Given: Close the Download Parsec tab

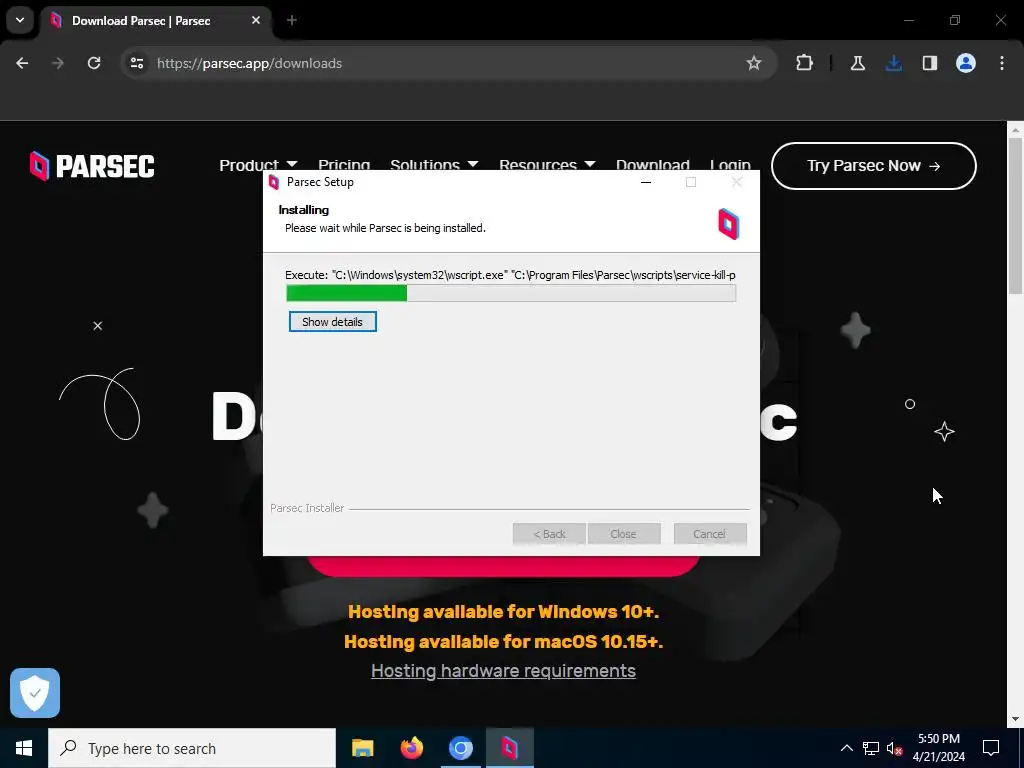Looking at the screenshot, I should click(x=256, y=20).
